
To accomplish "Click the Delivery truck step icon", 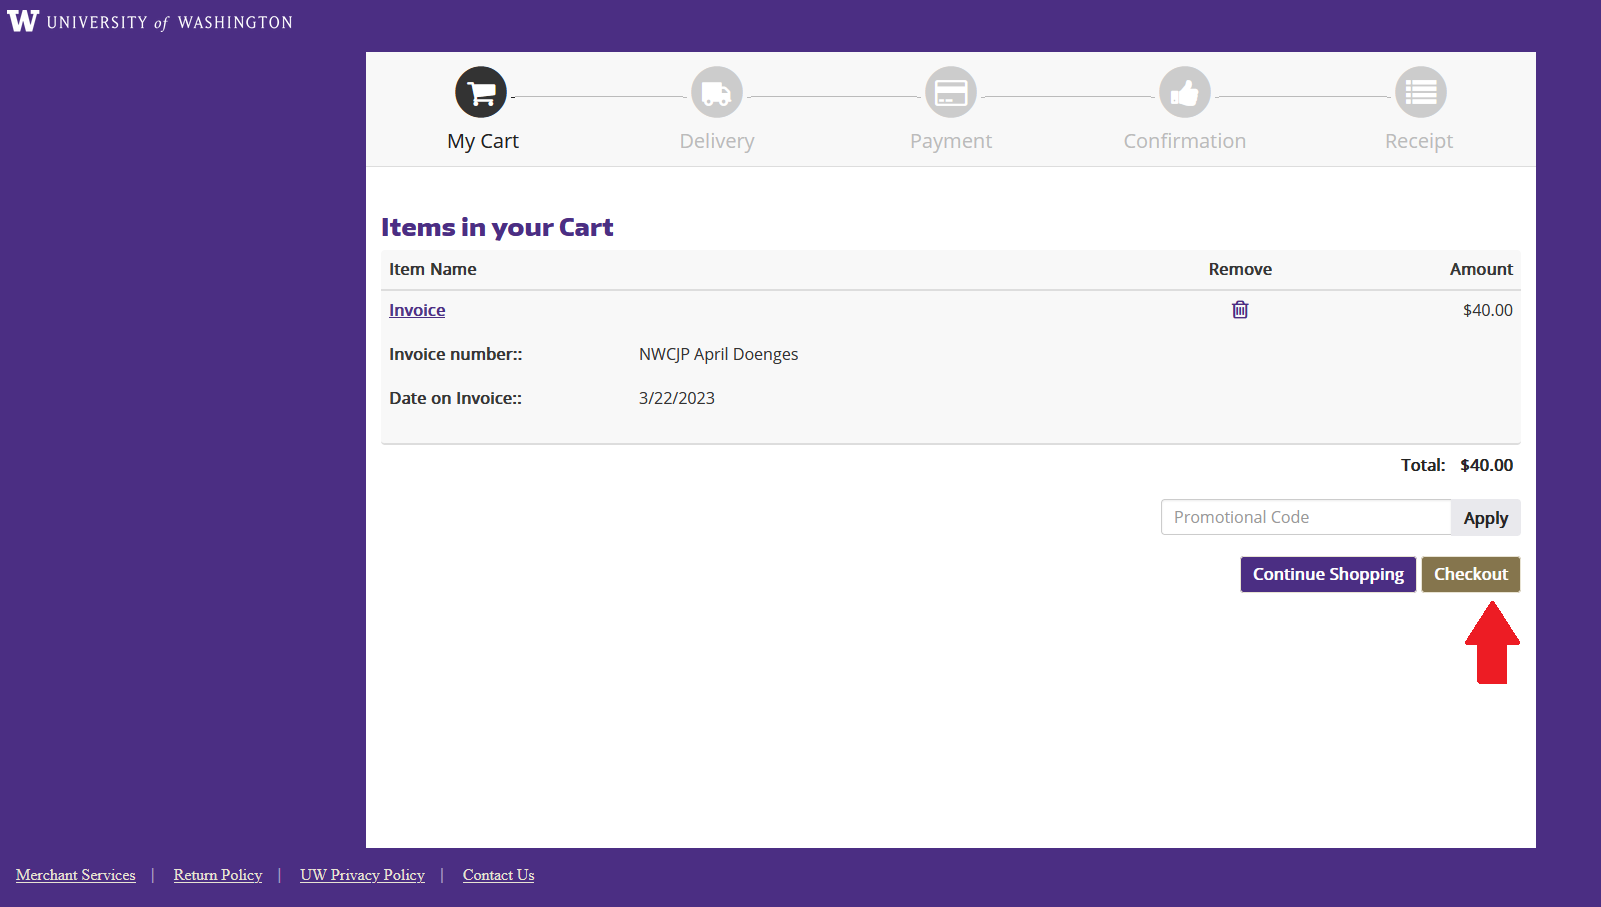I will click(717, 92).
